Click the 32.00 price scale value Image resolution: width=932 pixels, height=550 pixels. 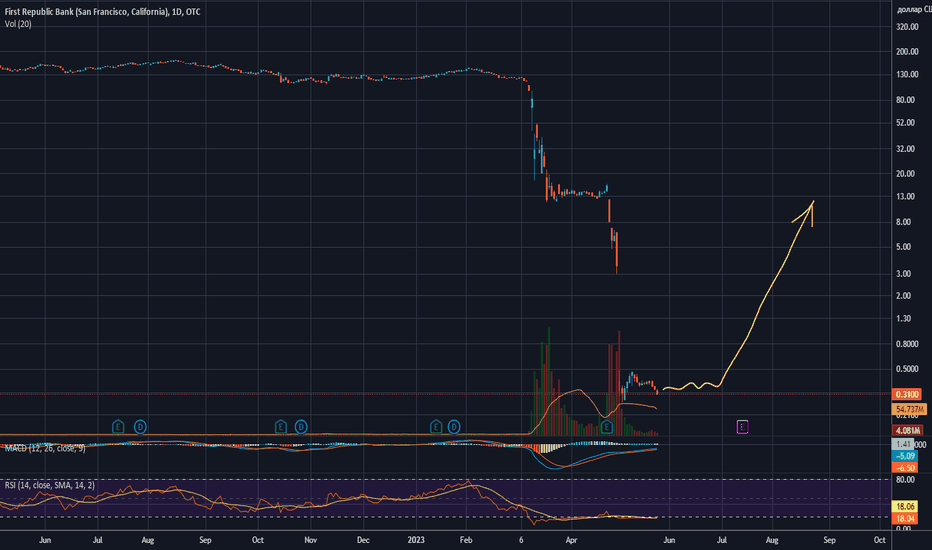pyautogui.click(x=905, y=149)
